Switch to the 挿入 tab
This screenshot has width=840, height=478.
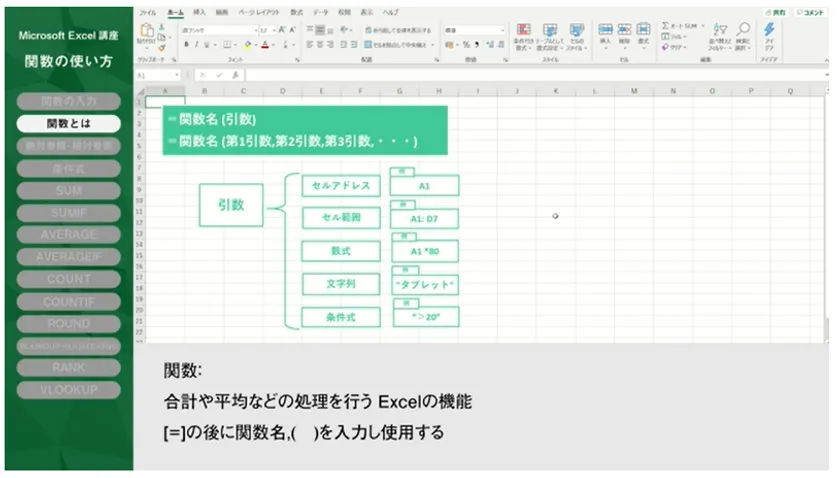coord(199,12)
